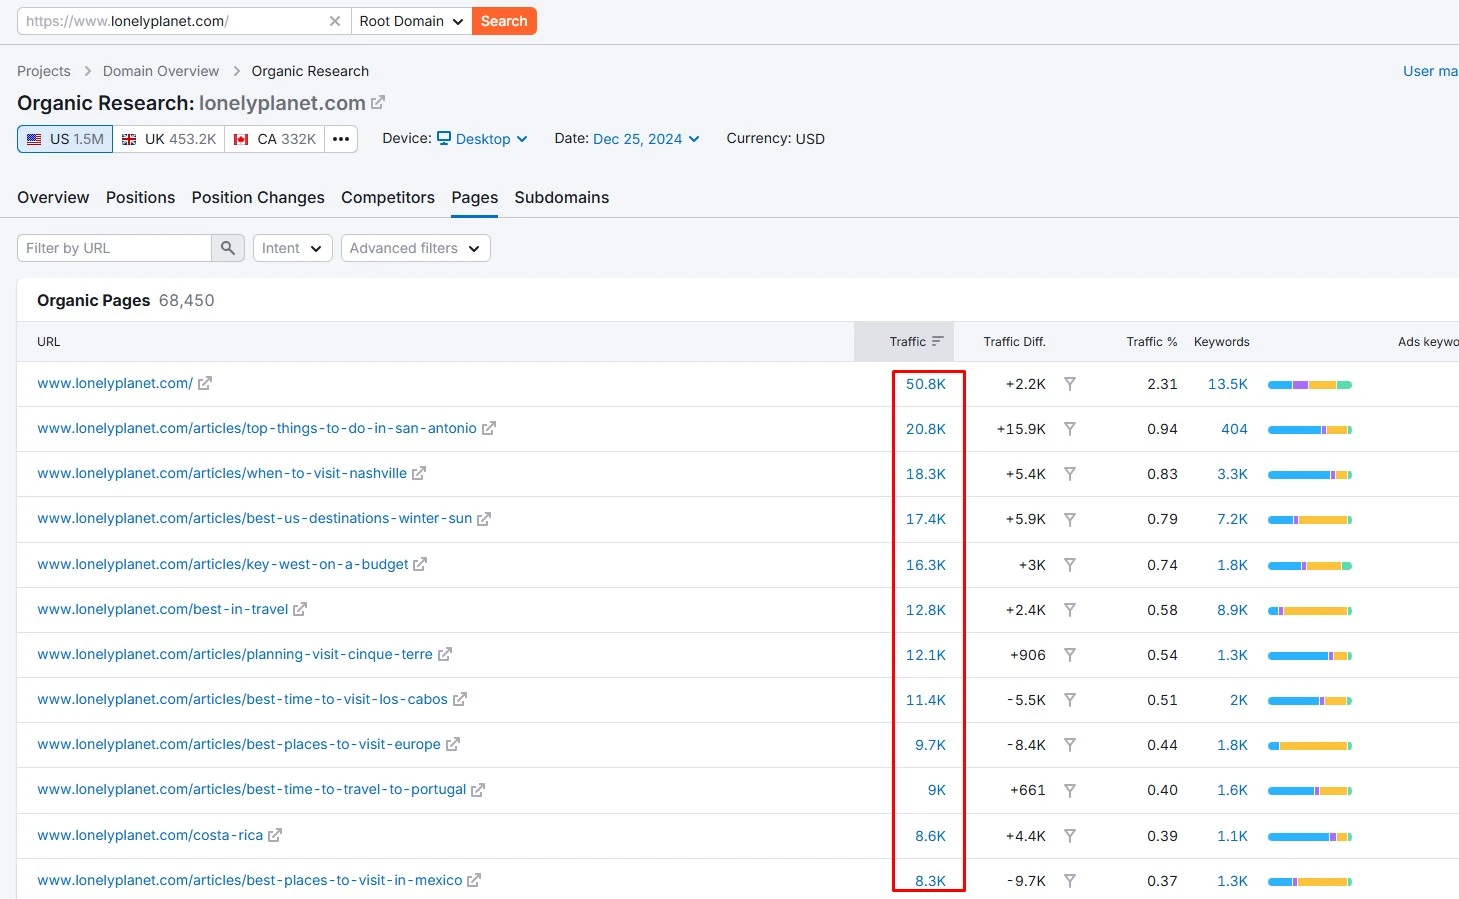Click filter funnel icon in San Antonio row

point(1069,429)
